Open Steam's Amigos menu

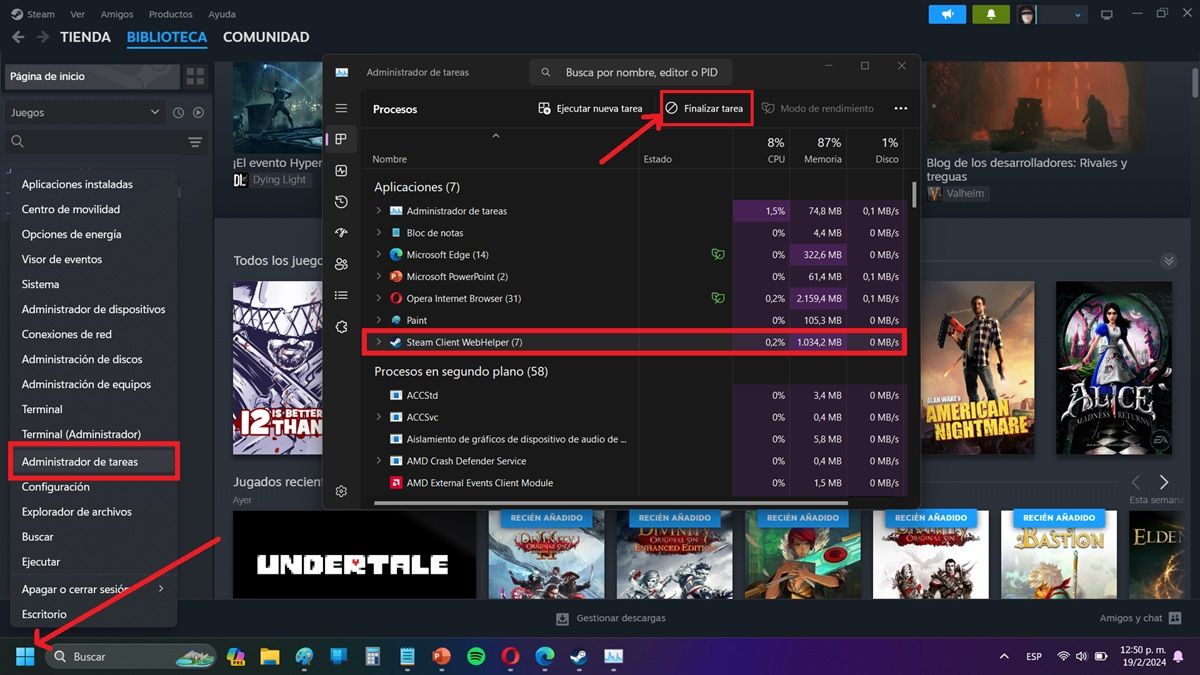pyautogui.click(x=117, y=14)
